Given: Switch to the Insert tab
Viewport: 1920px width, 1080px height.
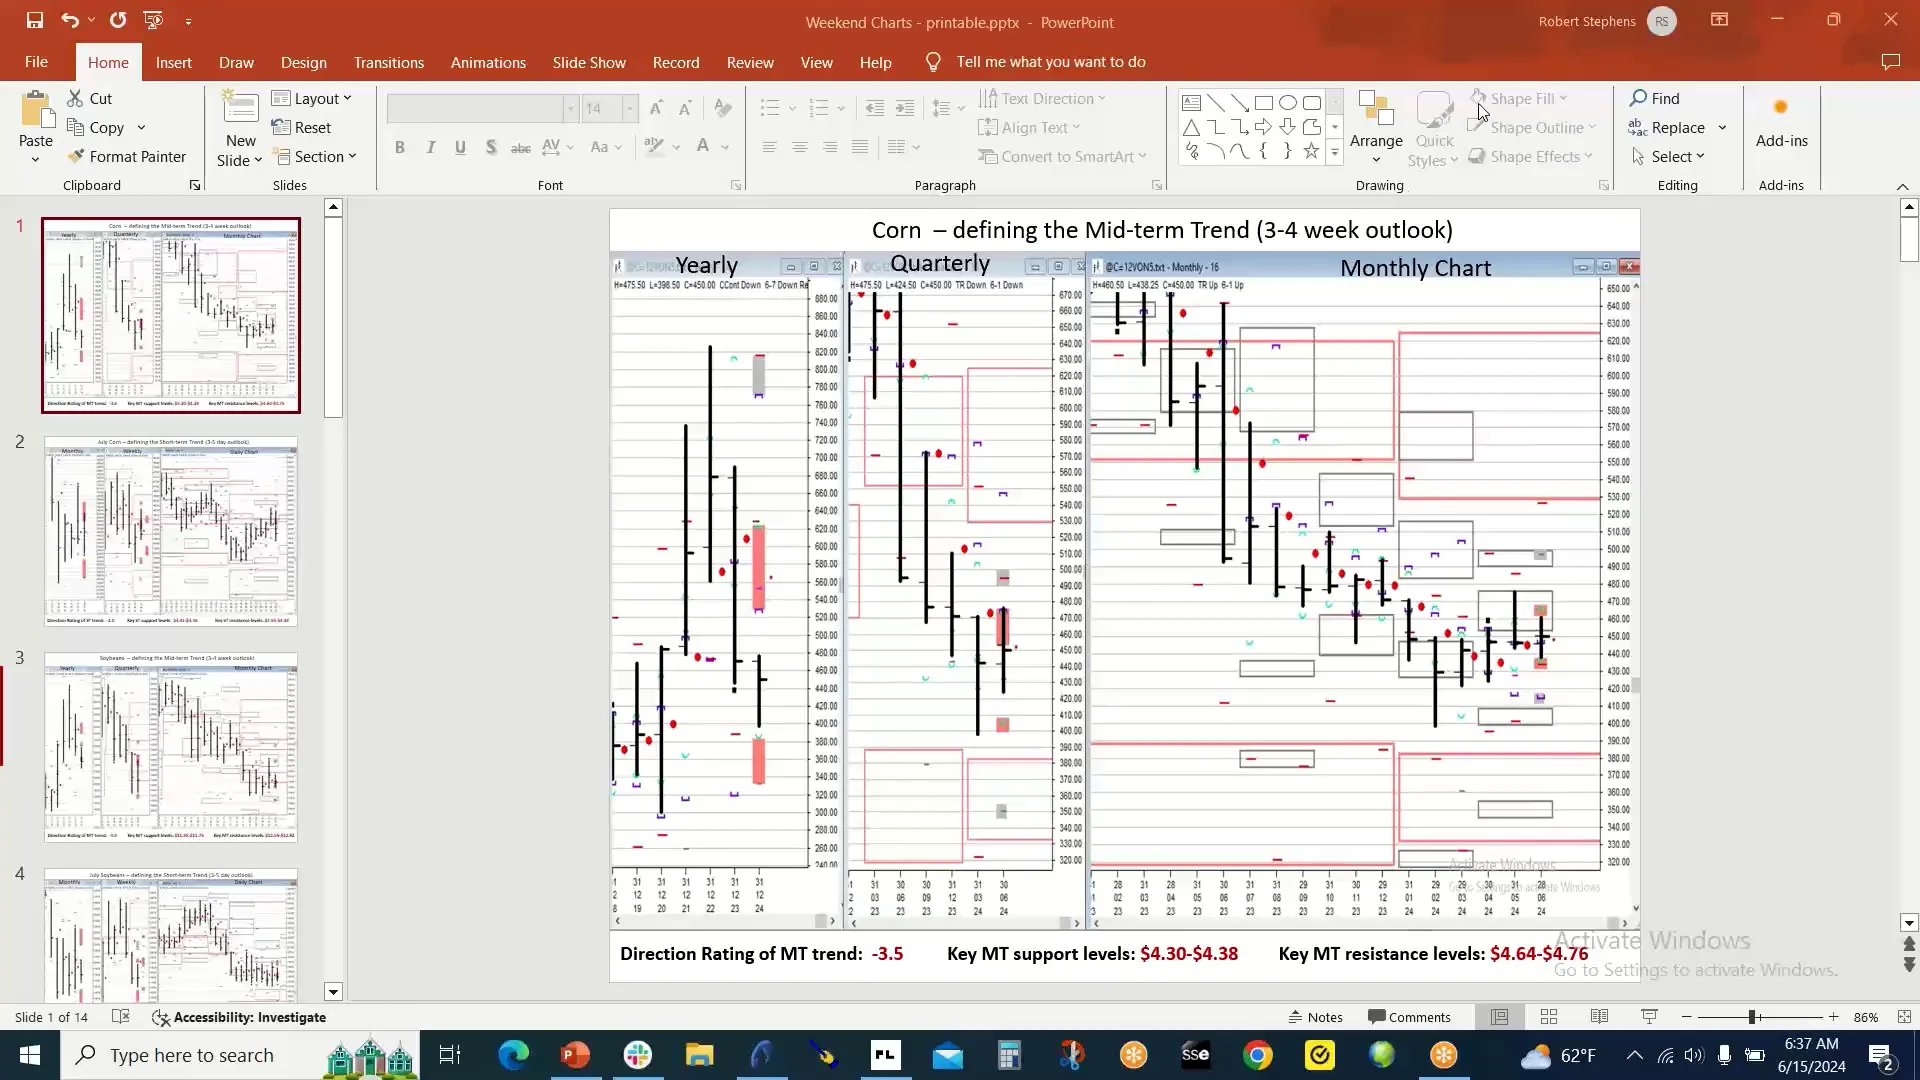Looking at the screenshot, I should pos(173,62).
